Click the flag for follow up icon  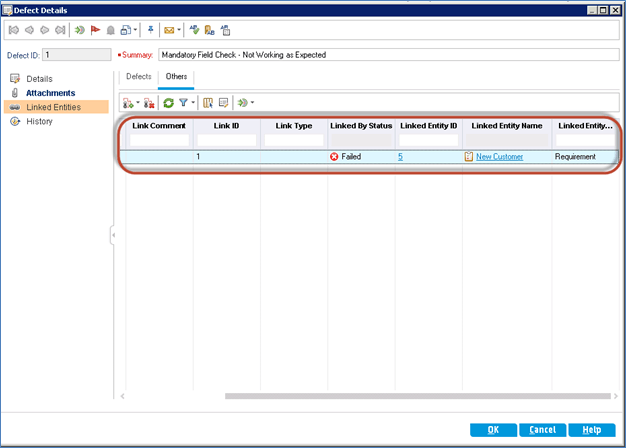pyautogui.click(x=95, y=31)
